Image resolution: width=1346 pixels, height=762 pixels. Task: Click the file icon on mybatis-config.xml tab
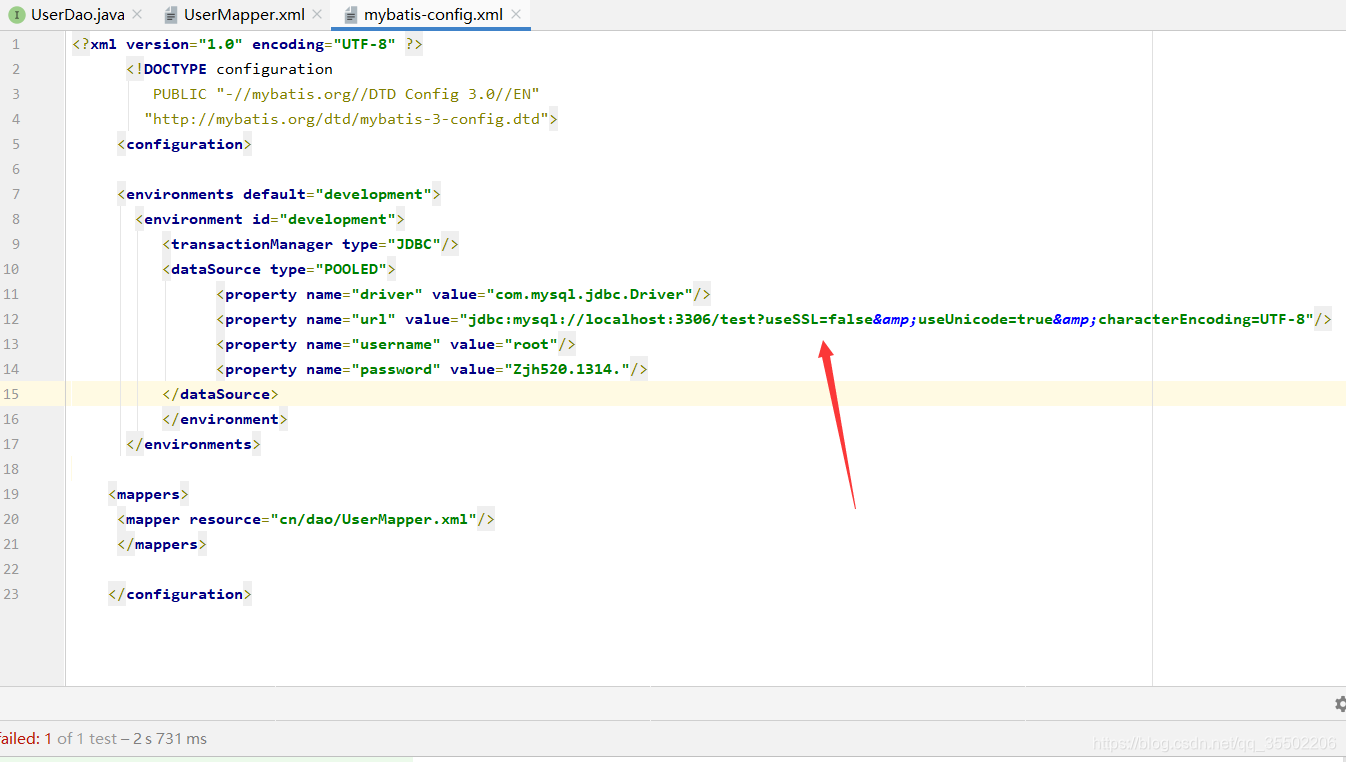pos(349,15)
